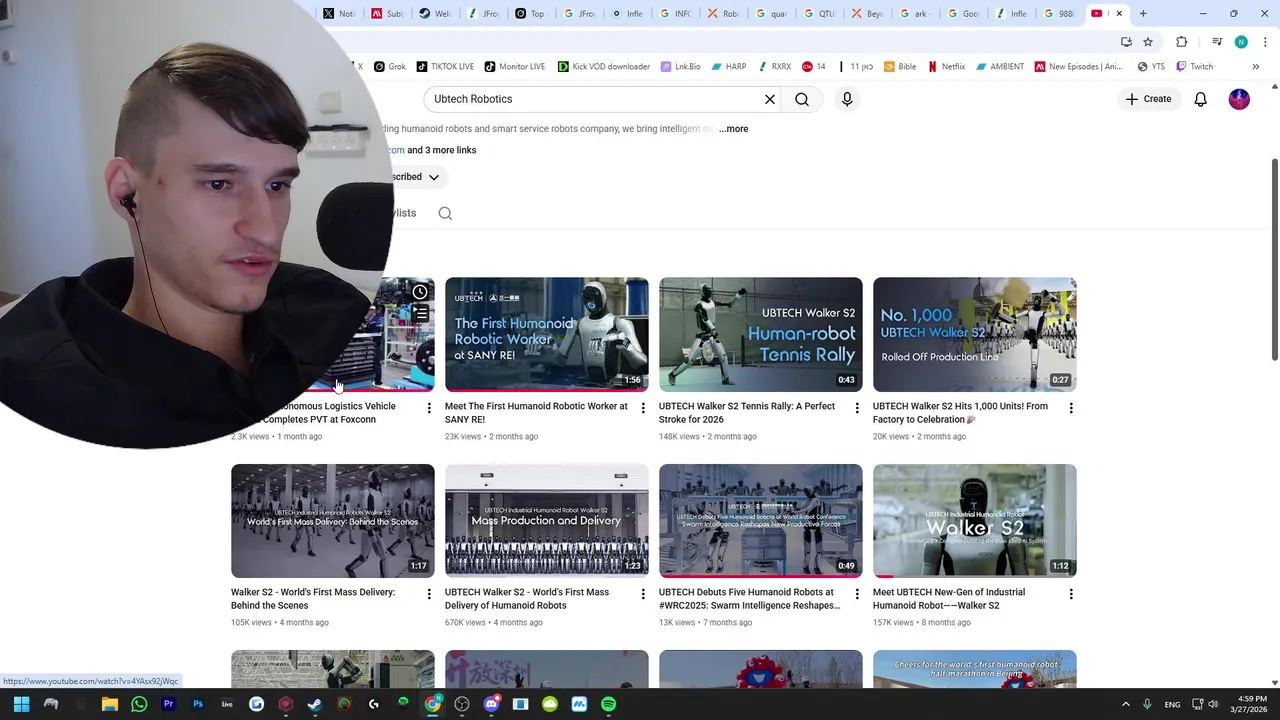The width and height of the screenshot is (1280, 720).
Task: Open options for World's First Mass Delivery of Humanoid Robots
Action: tap(643, 594)
